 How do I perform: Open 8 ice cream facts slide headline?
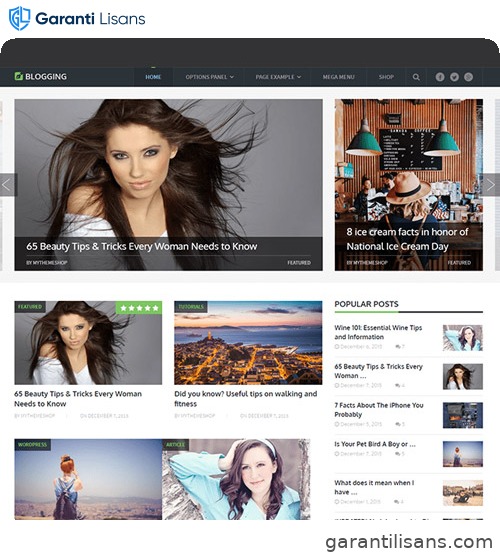tap(407, 239)
